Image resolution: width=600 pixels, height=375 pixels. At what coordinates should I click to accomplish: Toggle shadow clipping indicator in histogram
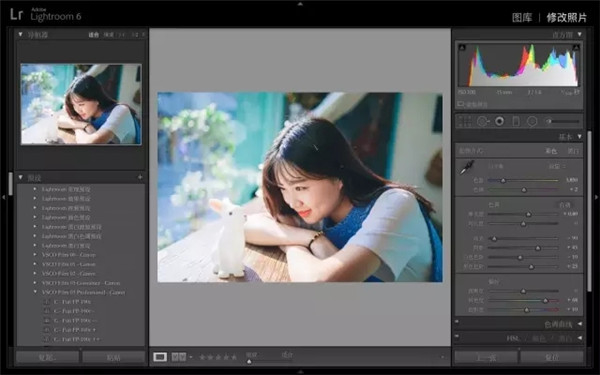[462, 47]
